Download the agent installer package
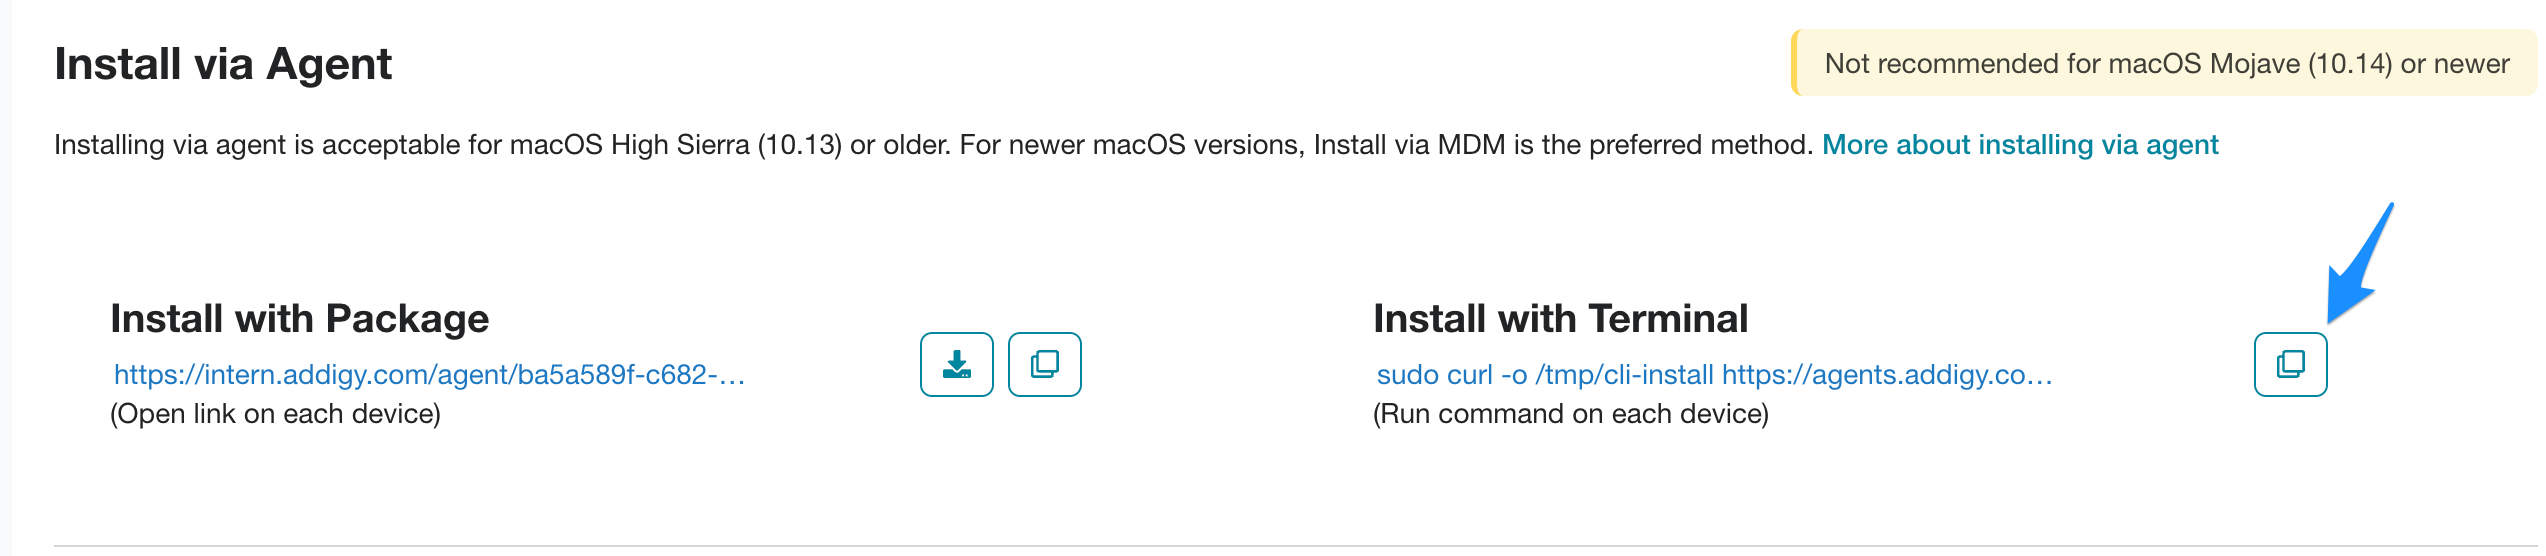The height and width of the screenshot is (556, 2546). coord(956,364)
